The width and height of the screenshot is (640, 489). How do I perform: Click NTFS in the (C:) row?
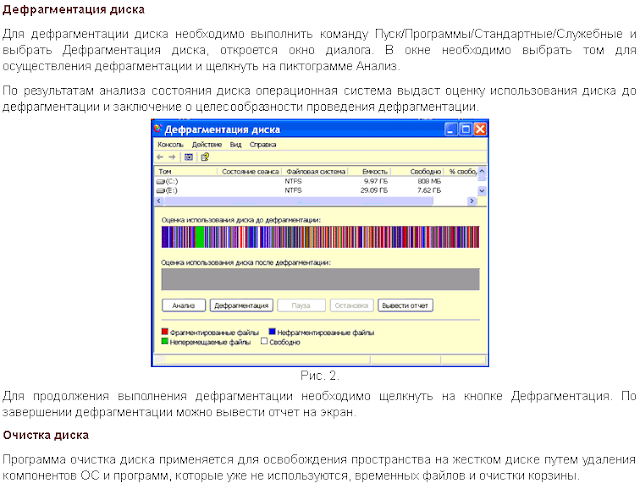293,181
